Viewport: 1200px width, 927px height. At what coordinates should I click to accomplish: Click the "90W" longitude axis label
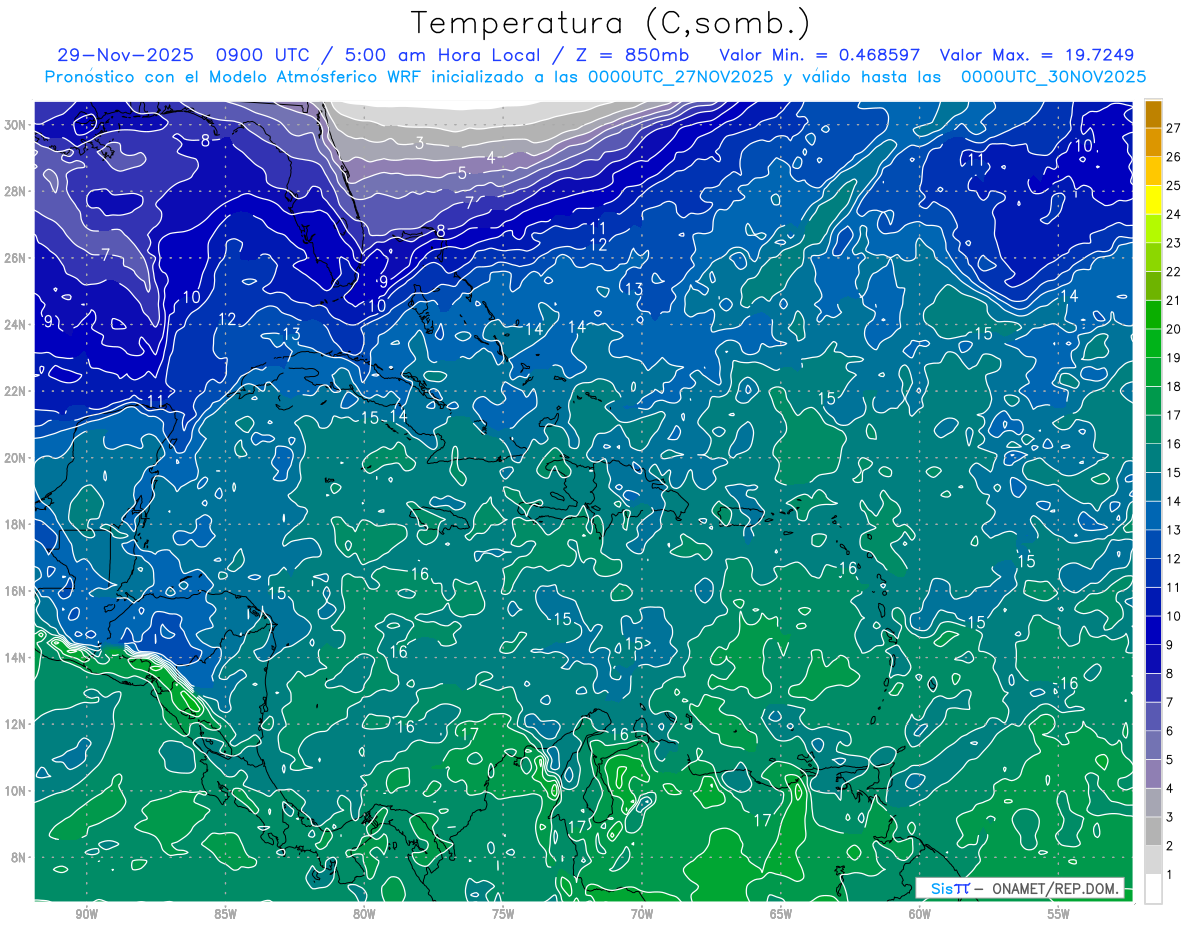[87, 914]
